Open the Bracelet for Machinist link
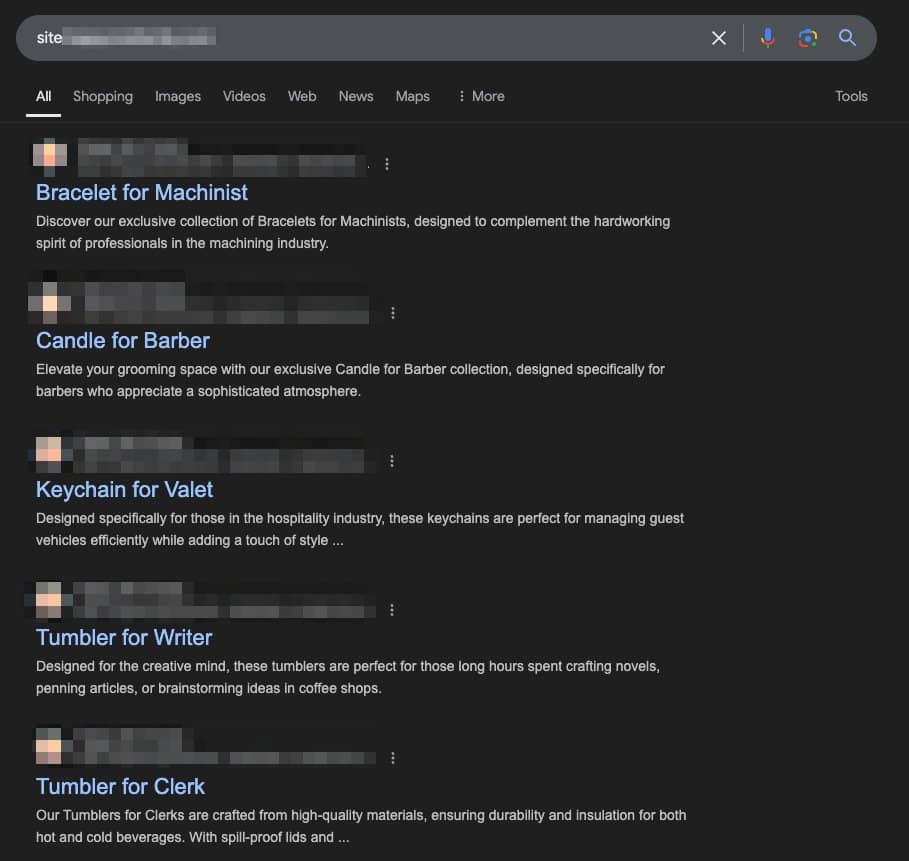 click(142, 192)
